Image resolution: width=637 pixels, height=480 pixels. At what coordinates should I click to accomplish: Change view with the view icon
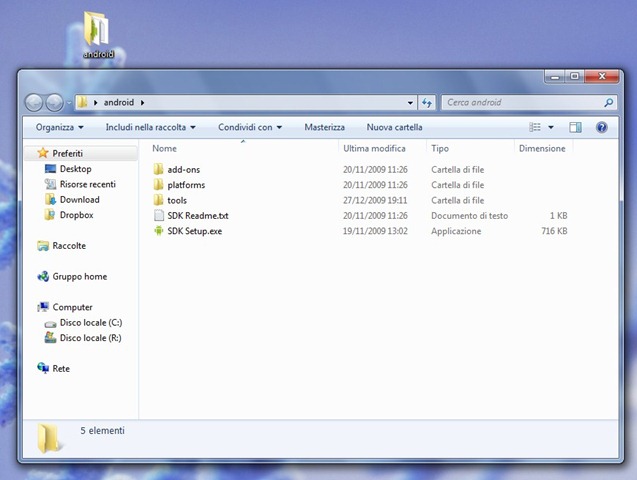coord(535,128)
